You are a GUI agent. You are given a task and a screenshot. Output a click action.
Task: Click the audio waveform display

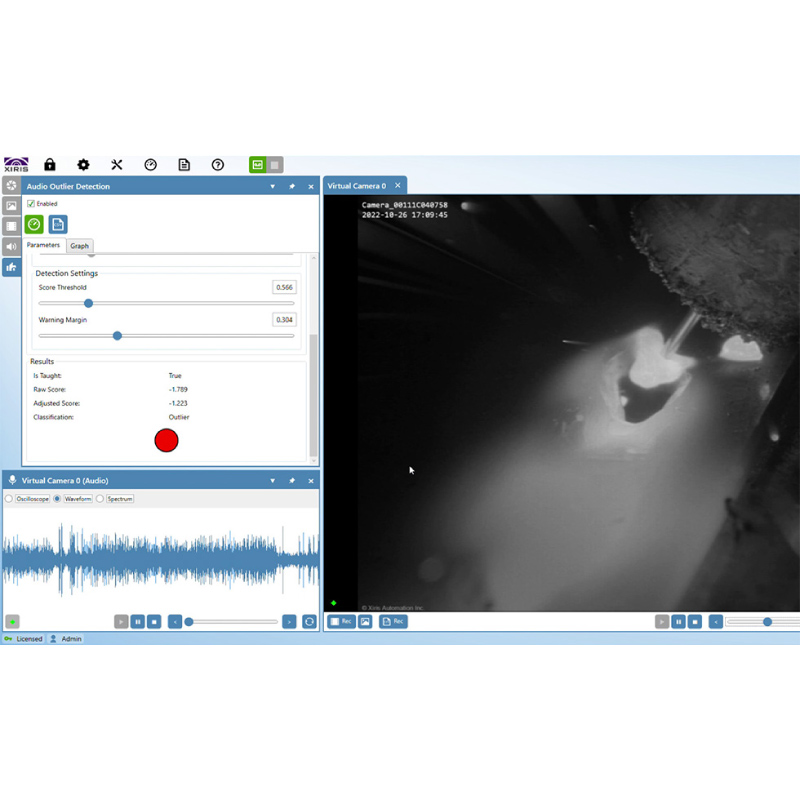tap(161, 559)
